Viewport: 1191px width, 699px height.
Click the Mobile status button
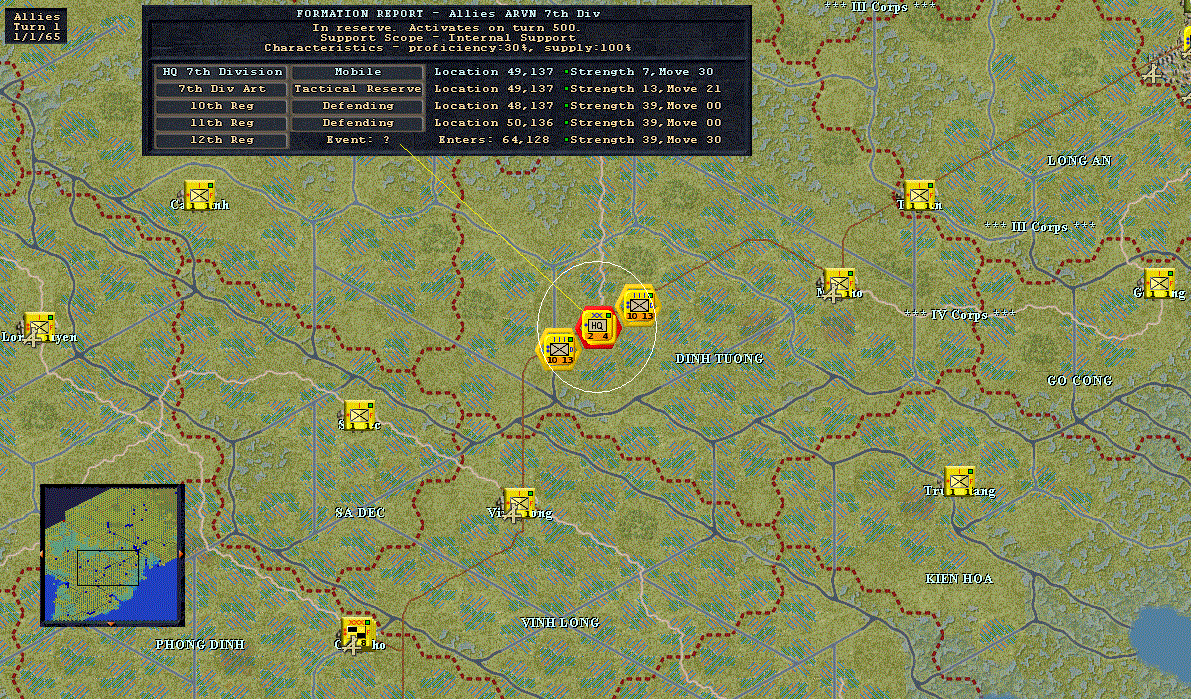tap(358, 71)
